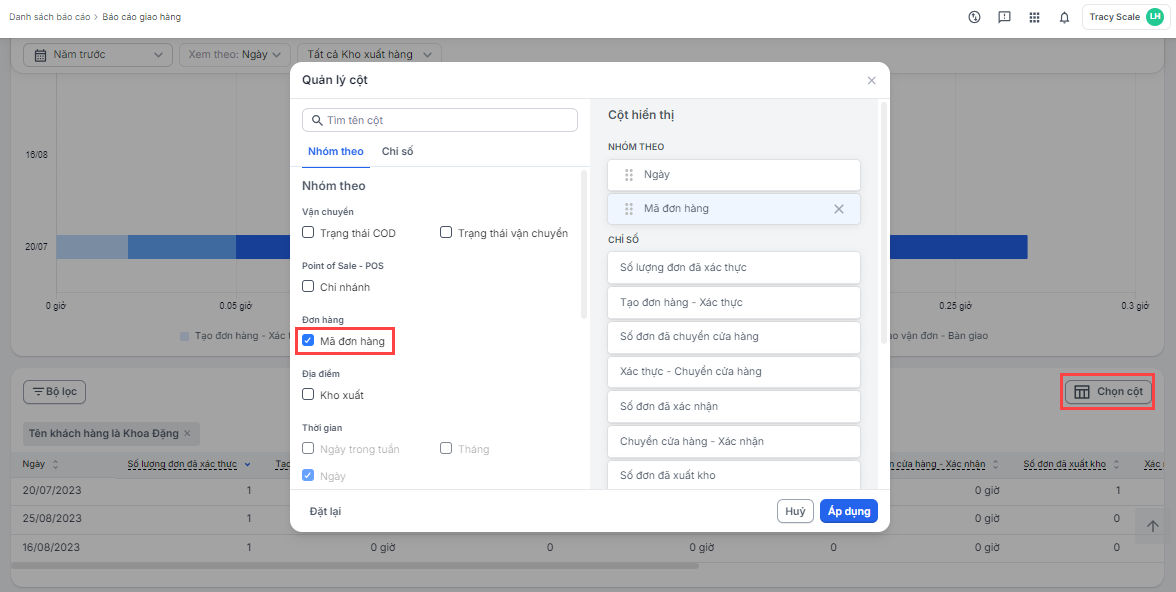Viewport: 1176px width, 592px height.
Task: Uncheck the Mã đơn hàng checkbox
Action: tap(309, 341)
